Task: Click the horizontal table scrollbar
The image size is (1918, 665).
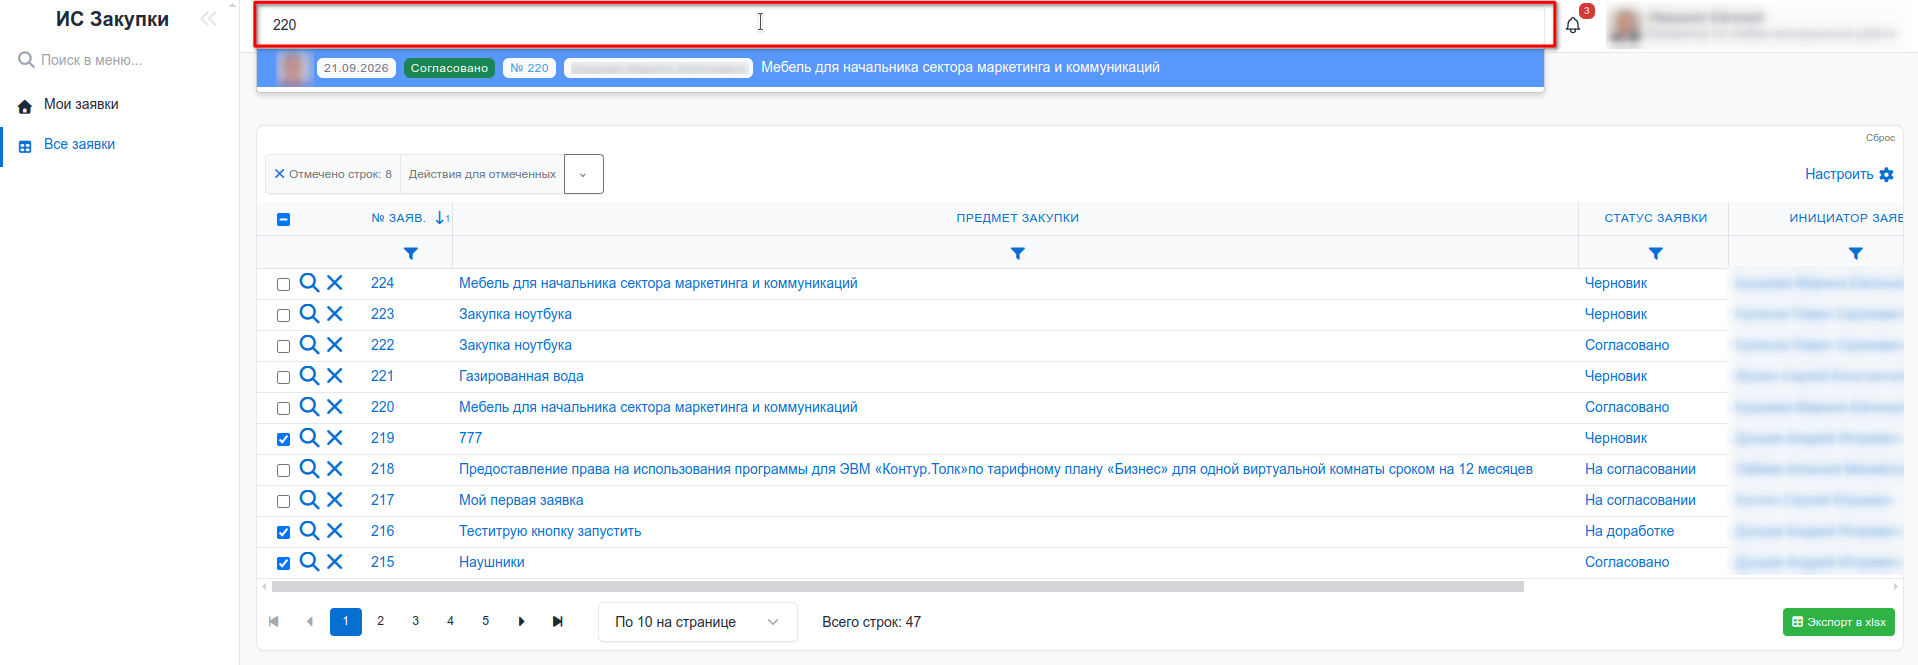Action: [x=898, y=587]
